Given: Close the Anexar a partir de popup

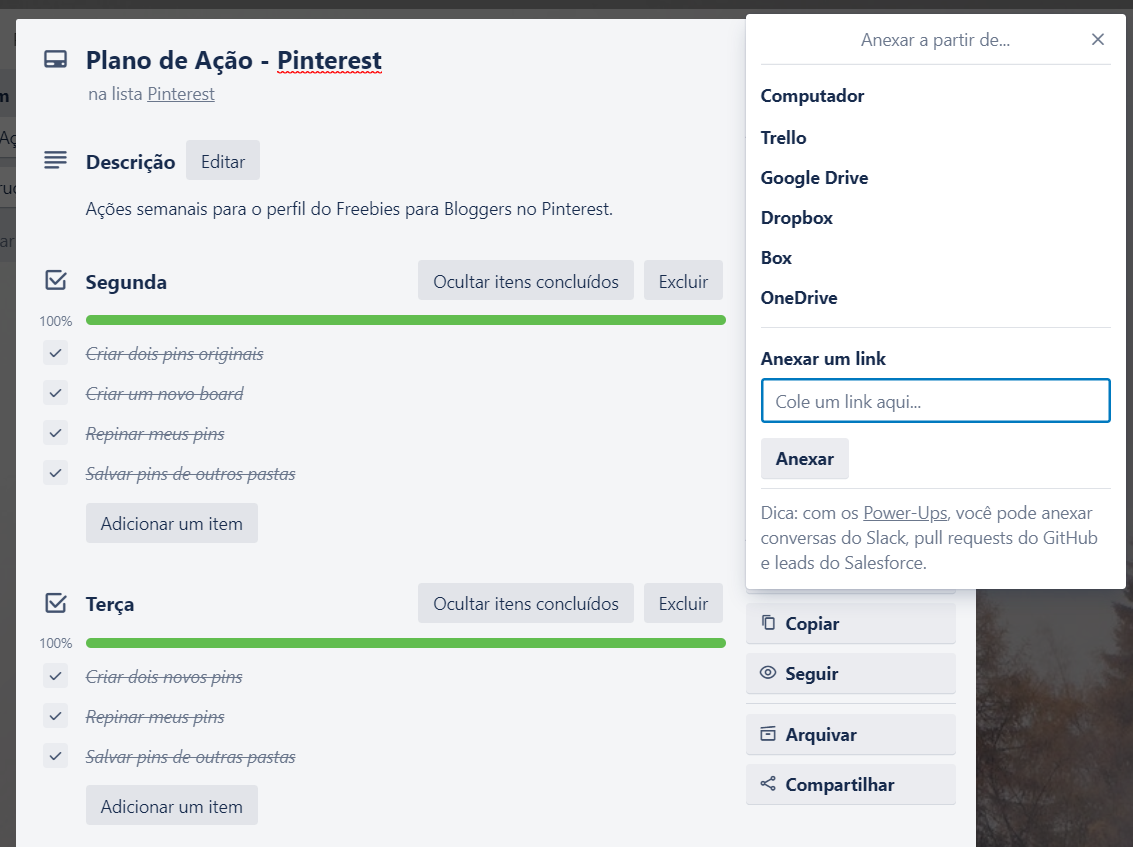Looking at the screenshot, I should coord(1097,40).
